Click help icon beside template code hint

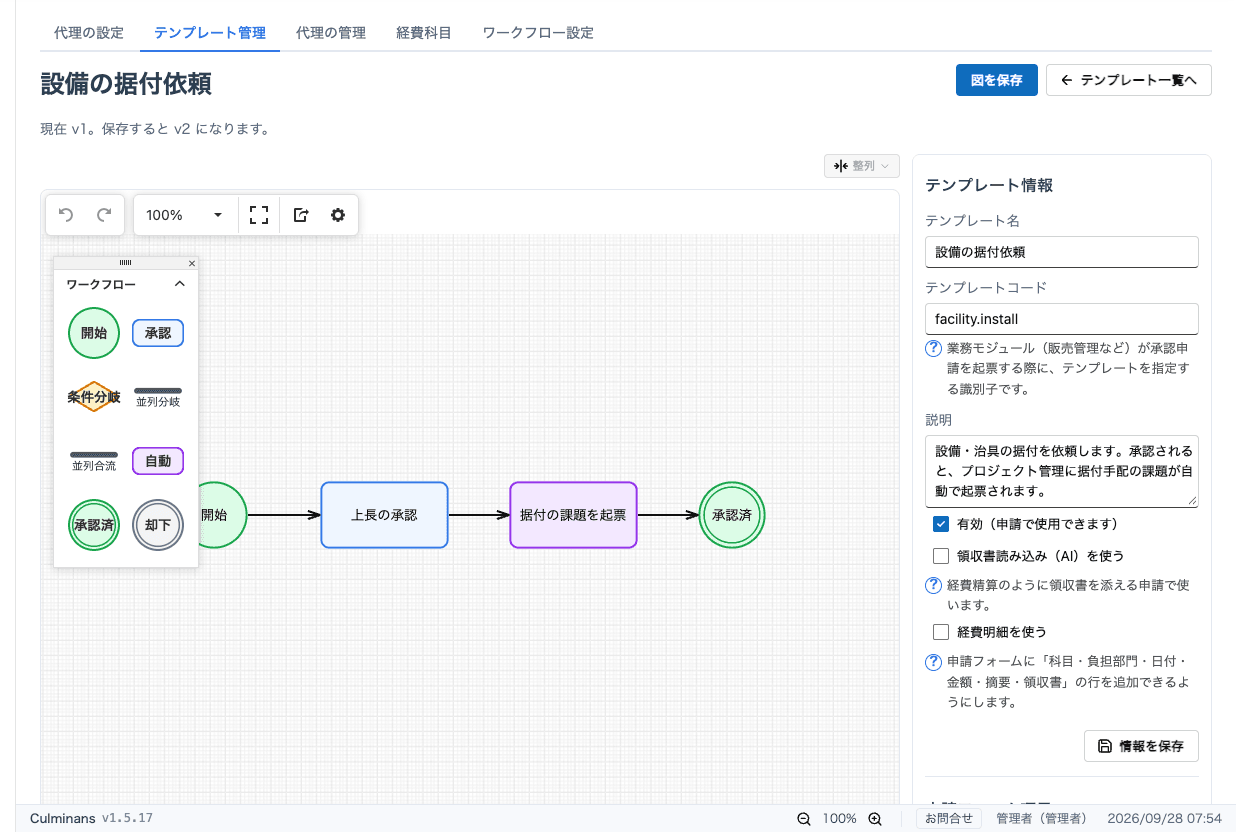tap(933, 349)
